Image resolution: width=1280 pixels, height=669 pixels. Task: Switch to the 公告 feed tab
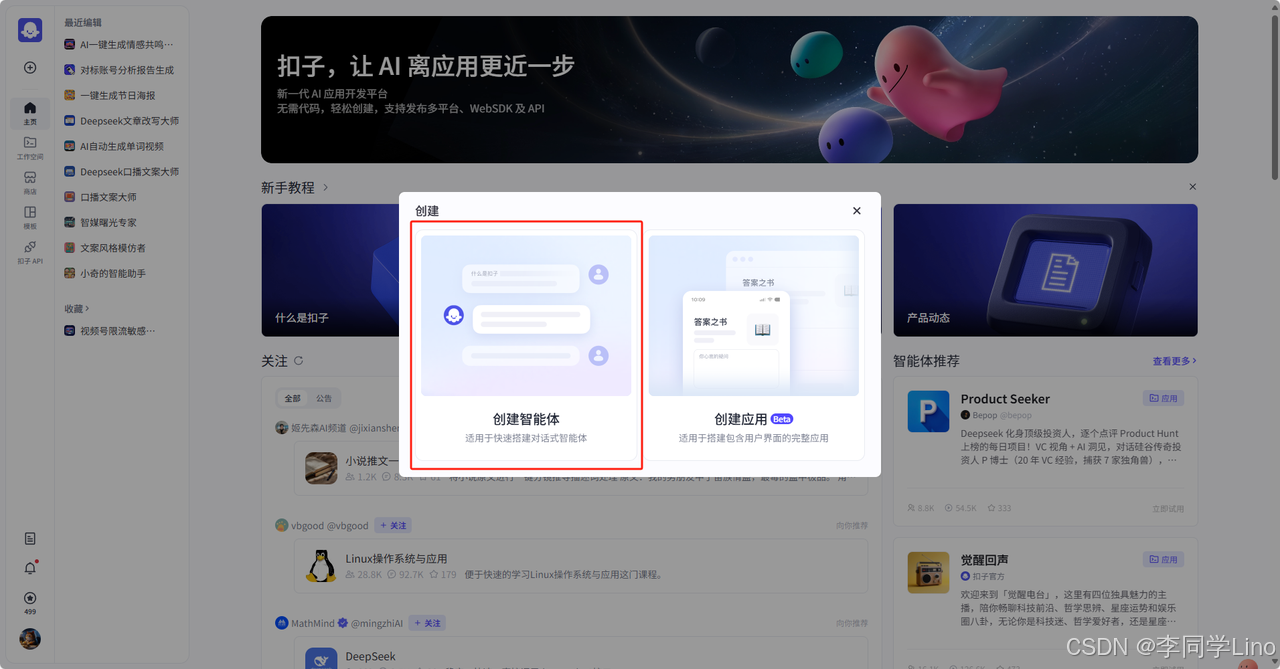pyautogui.click(x=324, y=398)
